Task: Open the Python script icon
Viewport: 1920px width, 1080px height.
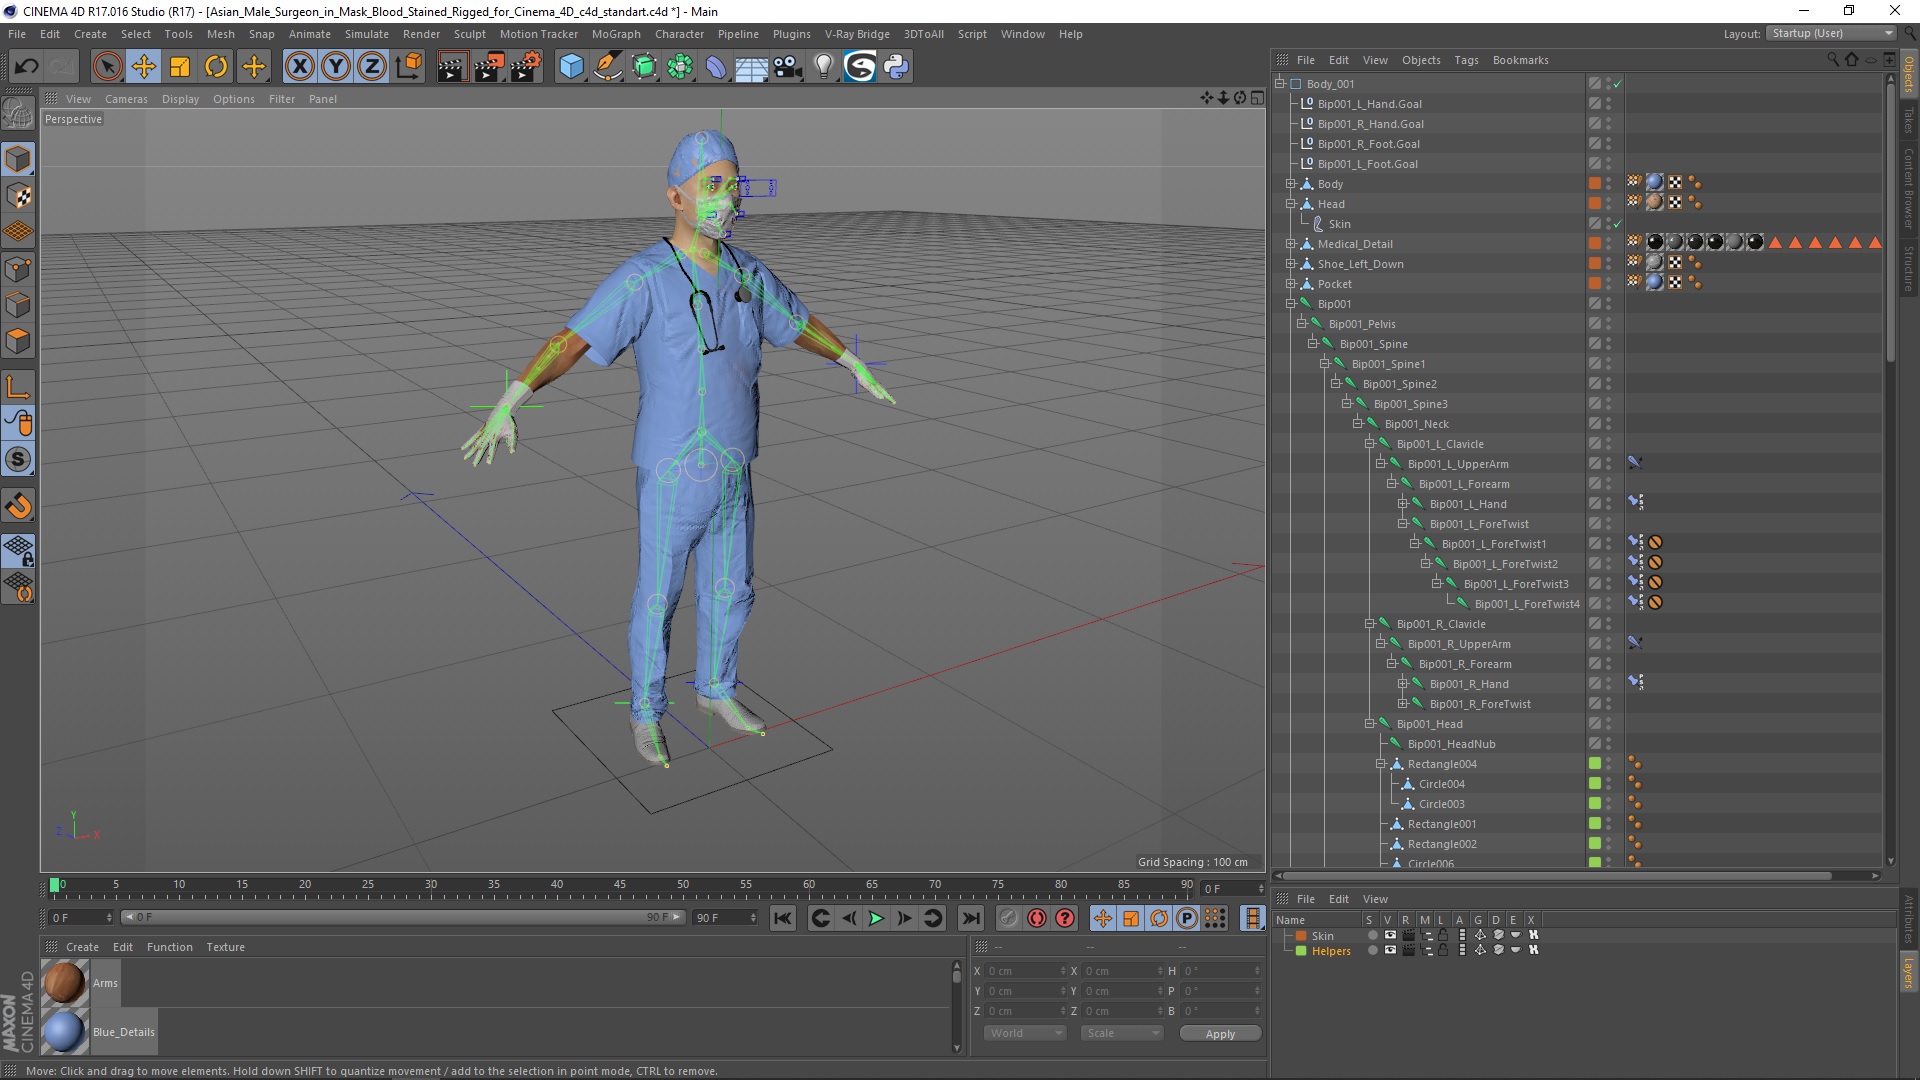Action: click(x=896, y=67)
